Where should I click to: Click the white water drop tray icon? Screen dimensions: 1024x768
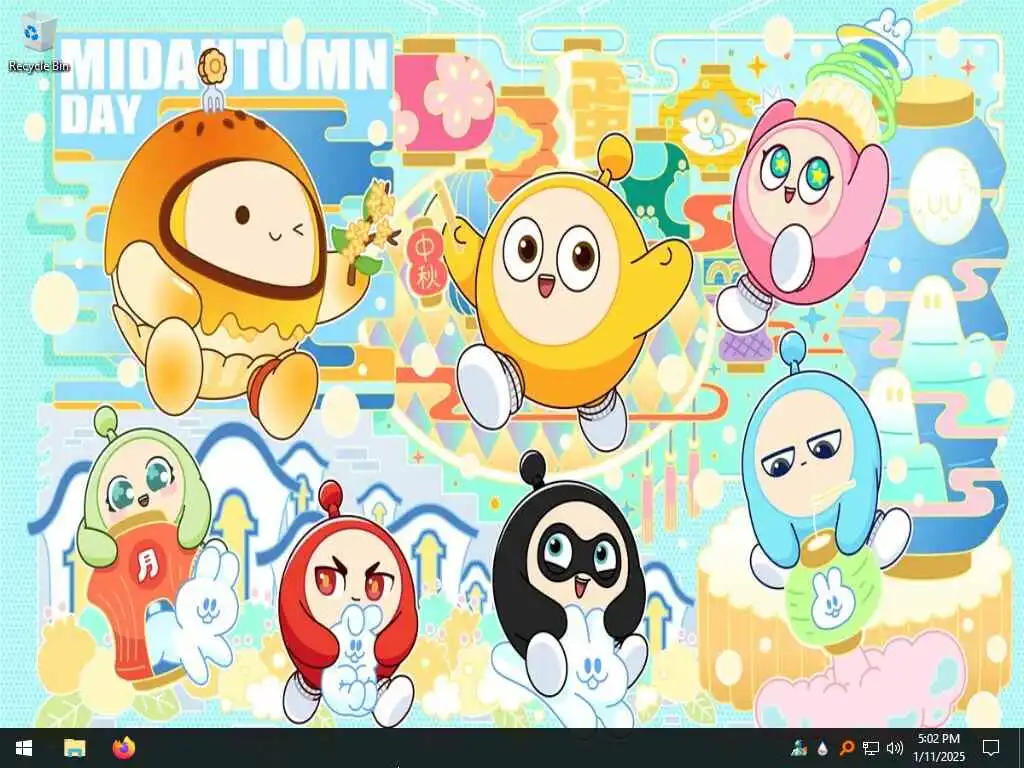point(823,748)
